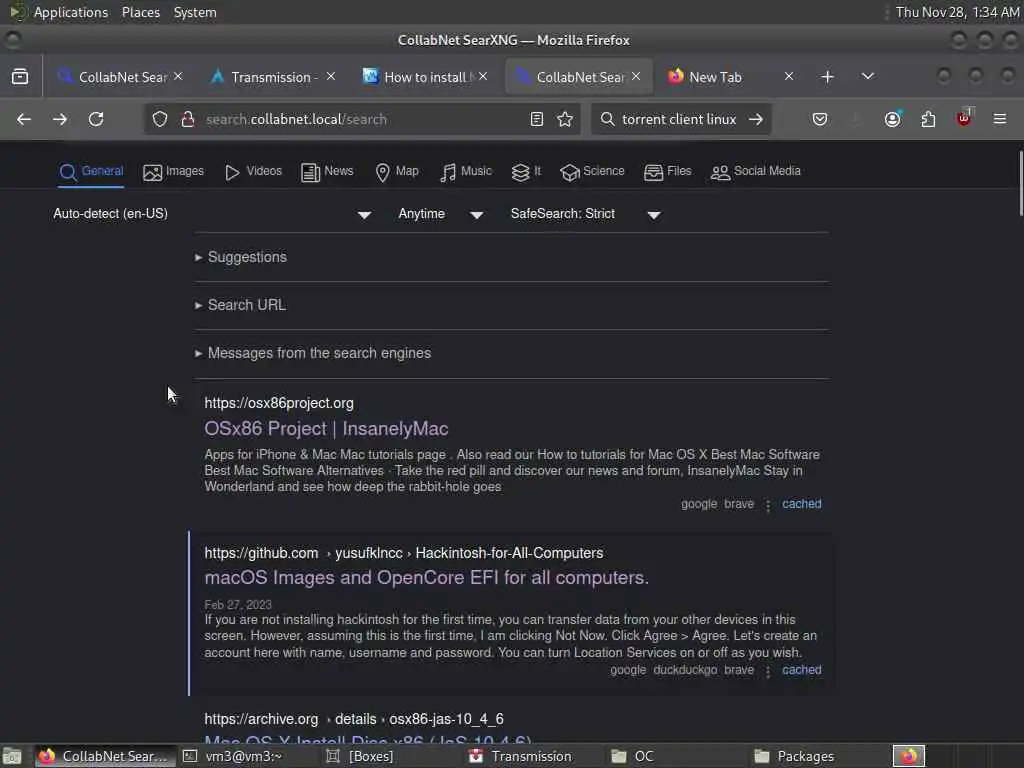The image size is (1024, 768).
Task: Open Firefox View icon
Action: pos(20,76)
